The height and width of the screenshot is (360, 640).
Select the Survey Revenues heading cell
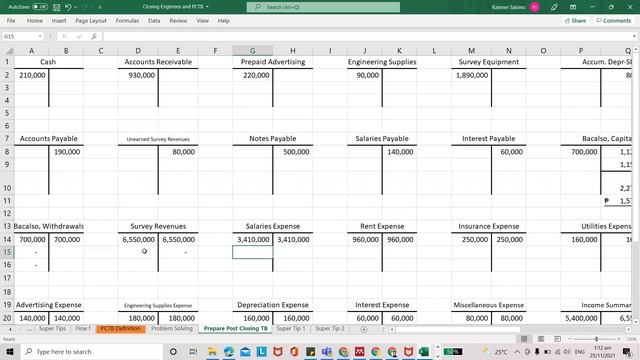[x=158, y=226]
